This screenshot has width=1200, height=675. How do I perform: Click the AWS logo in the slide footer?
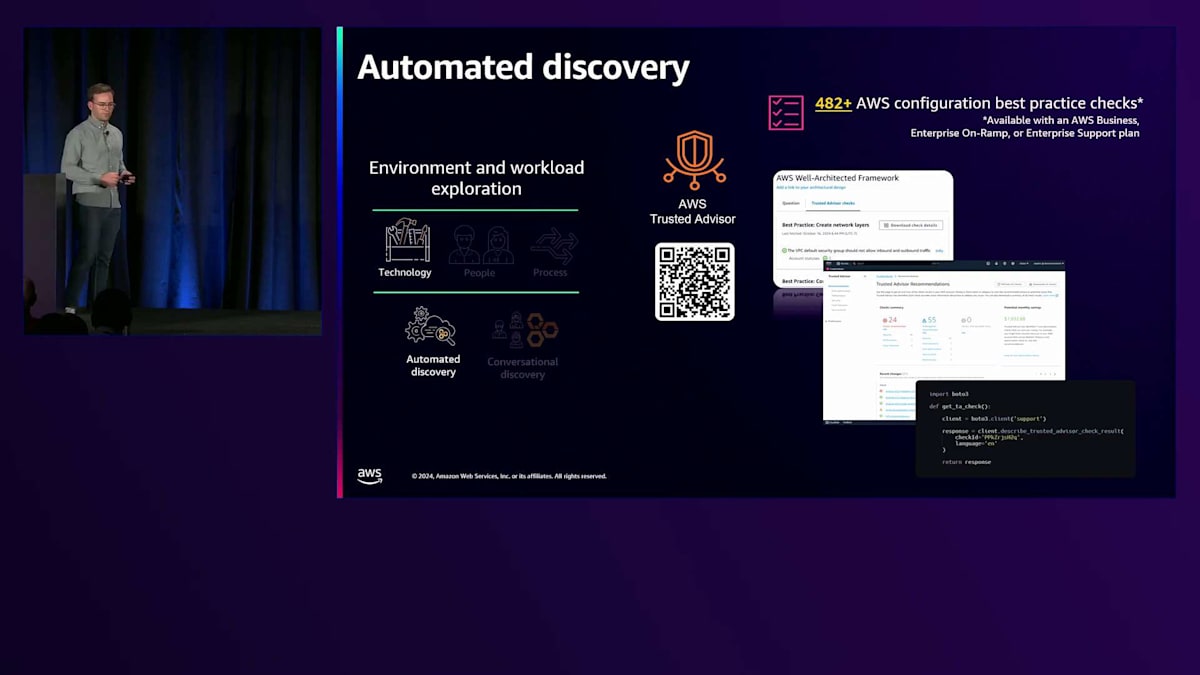point(370,476)
